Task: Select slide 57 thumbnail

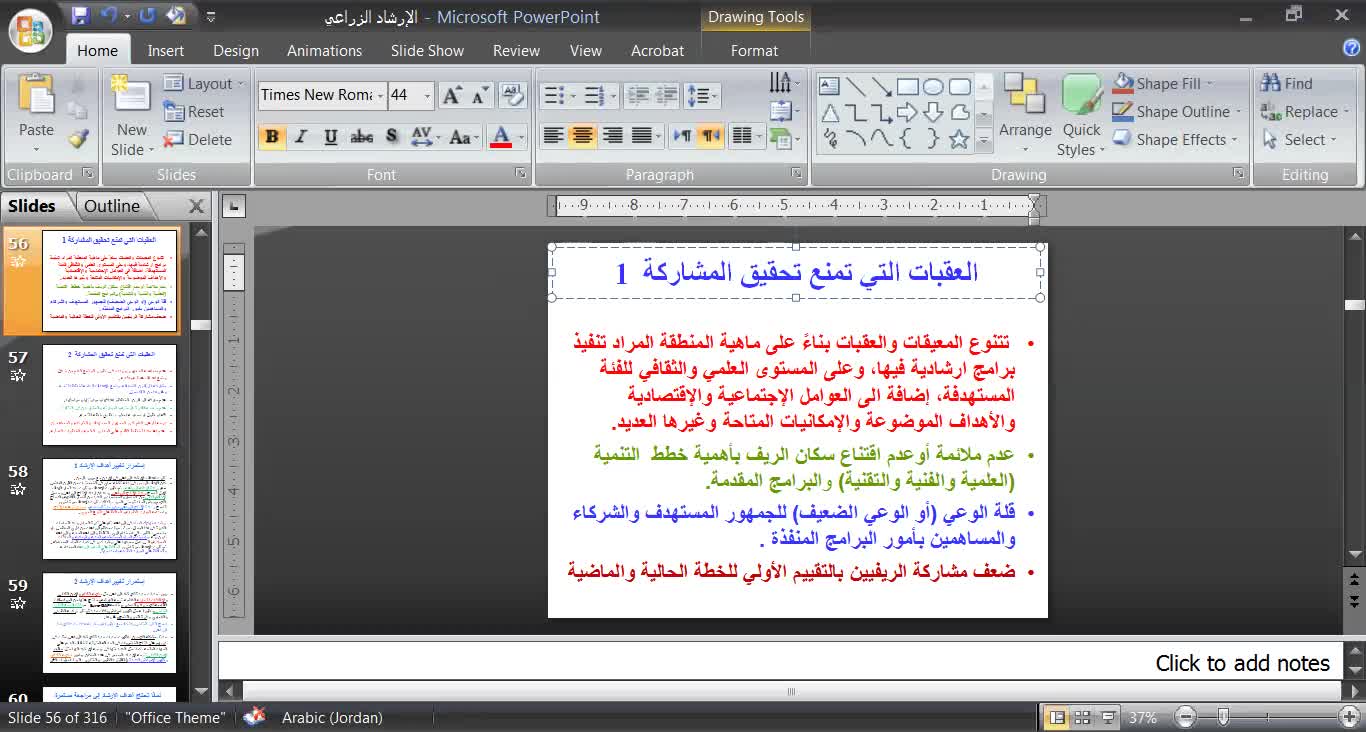Action: pos(109,395)
